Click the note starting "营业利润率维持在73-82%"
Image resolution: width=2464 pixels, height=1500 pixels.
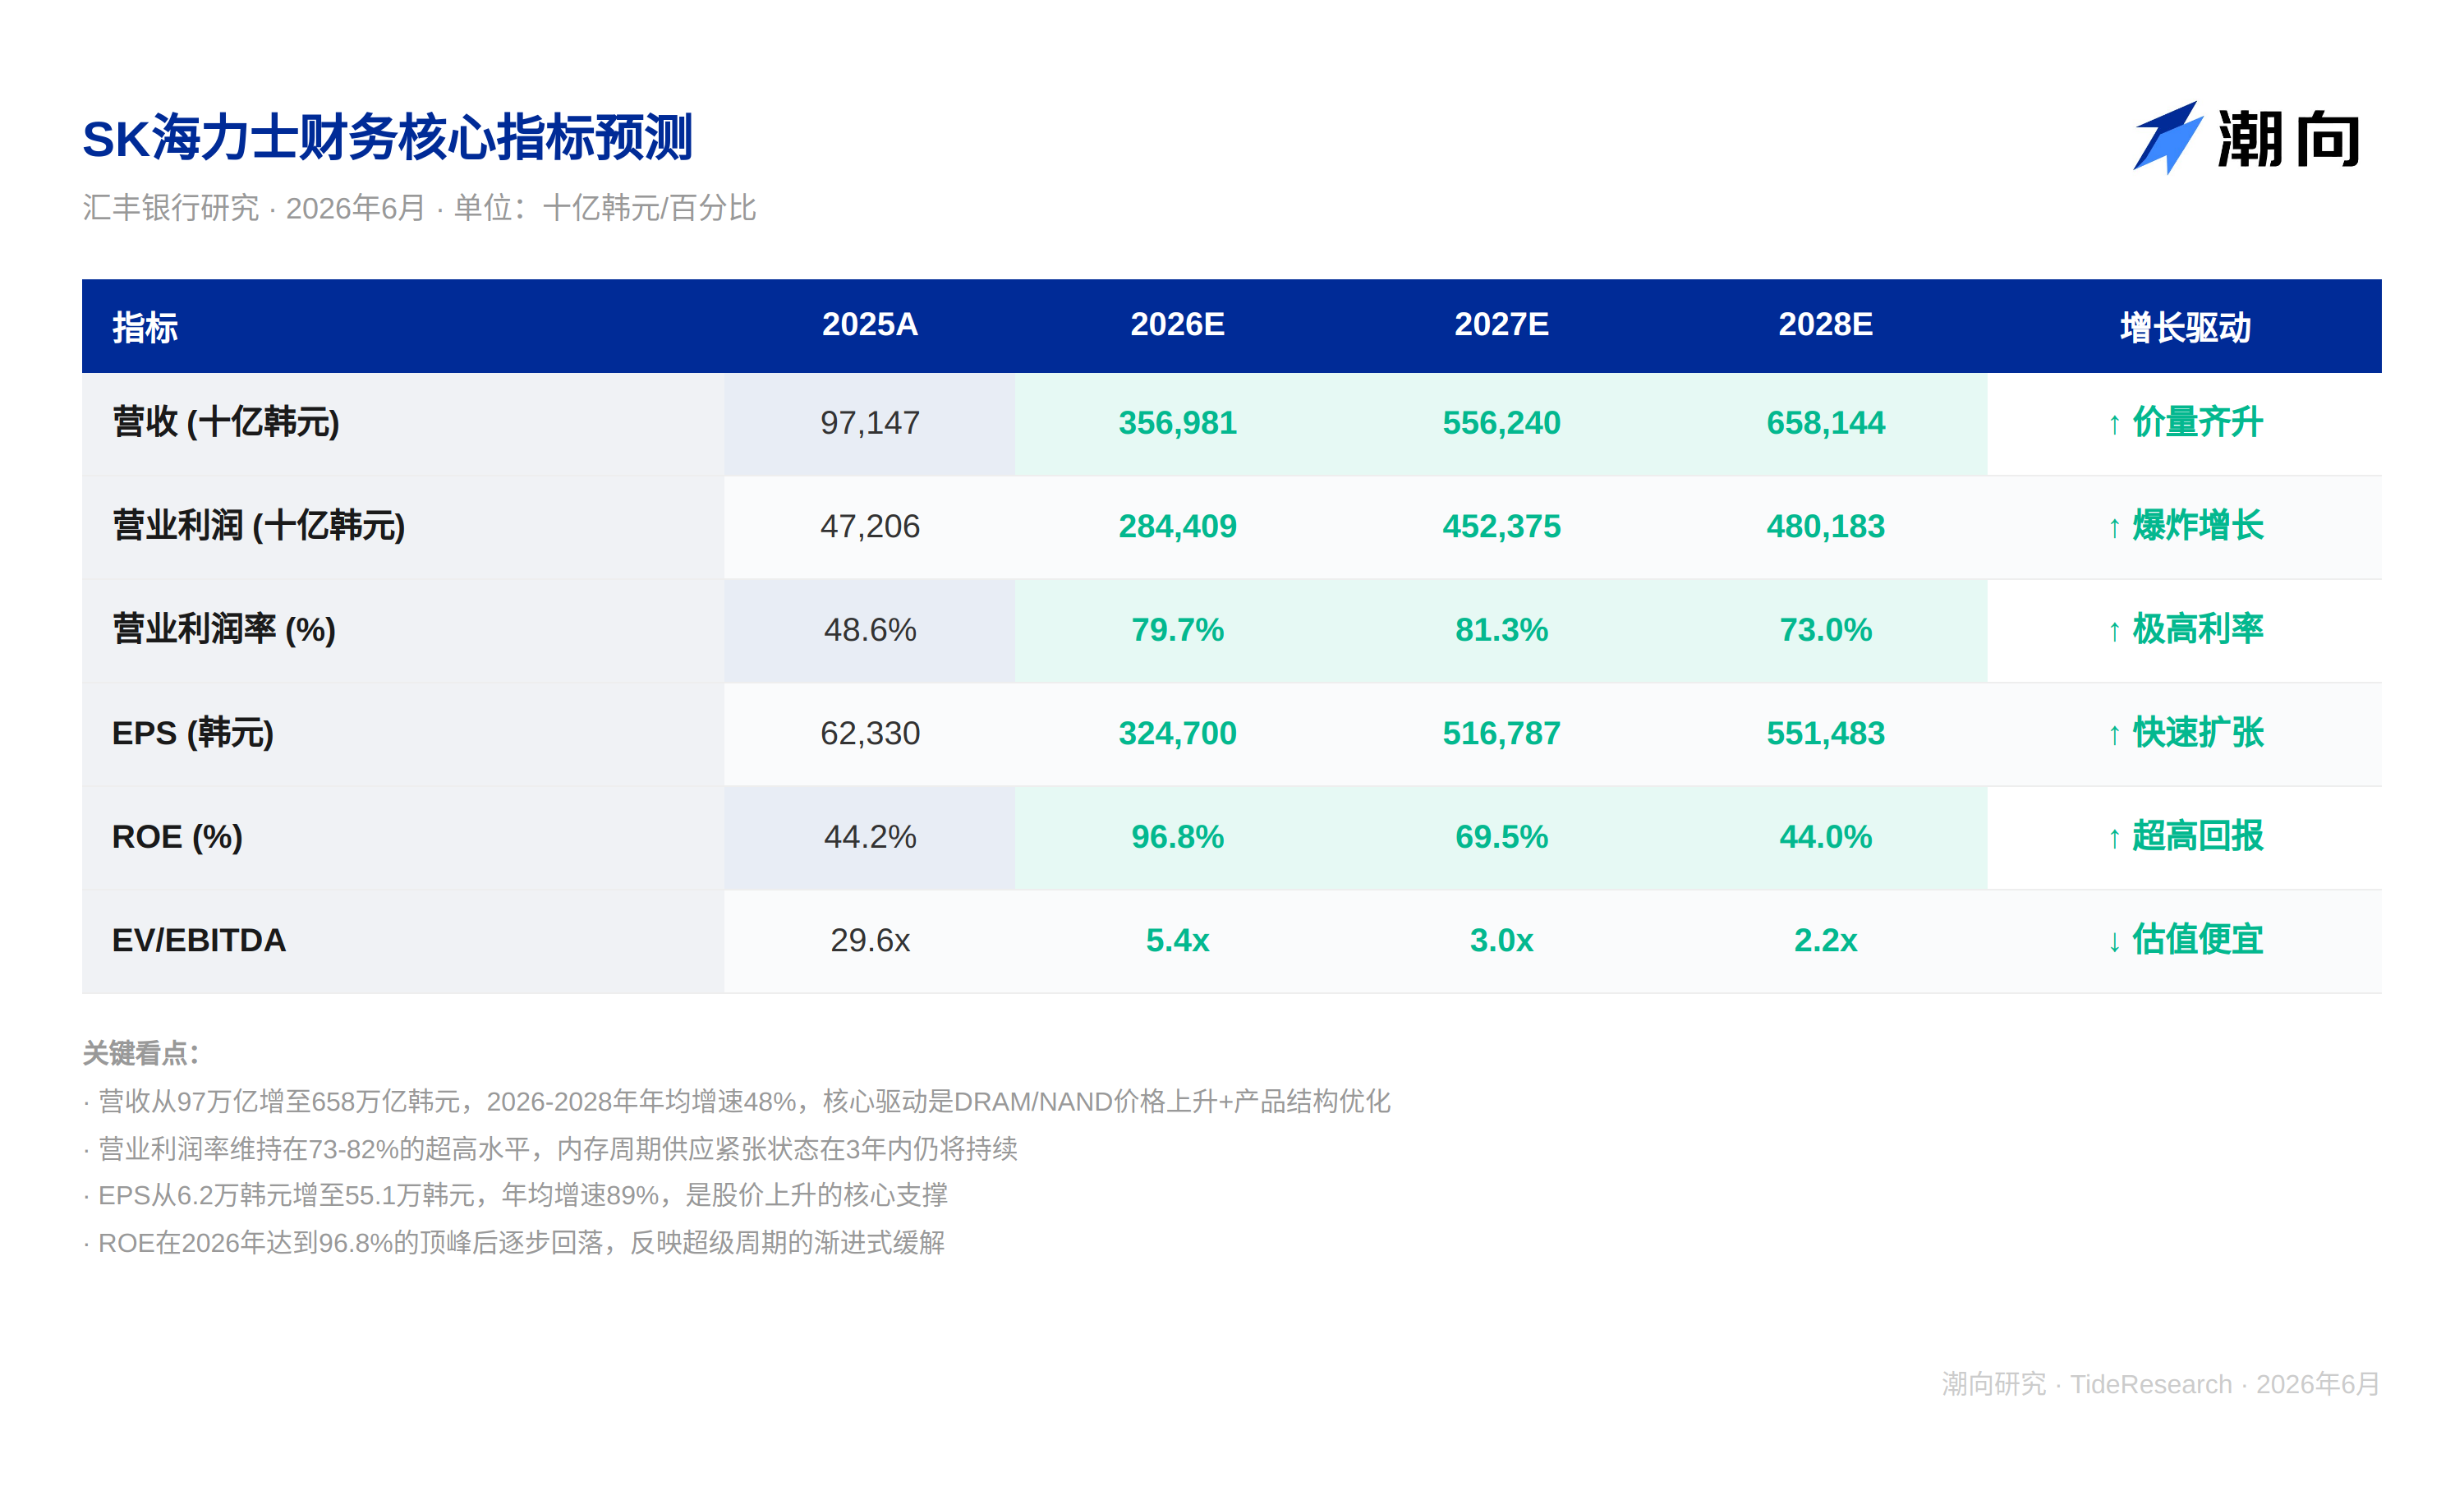[x=550, y=1148]
